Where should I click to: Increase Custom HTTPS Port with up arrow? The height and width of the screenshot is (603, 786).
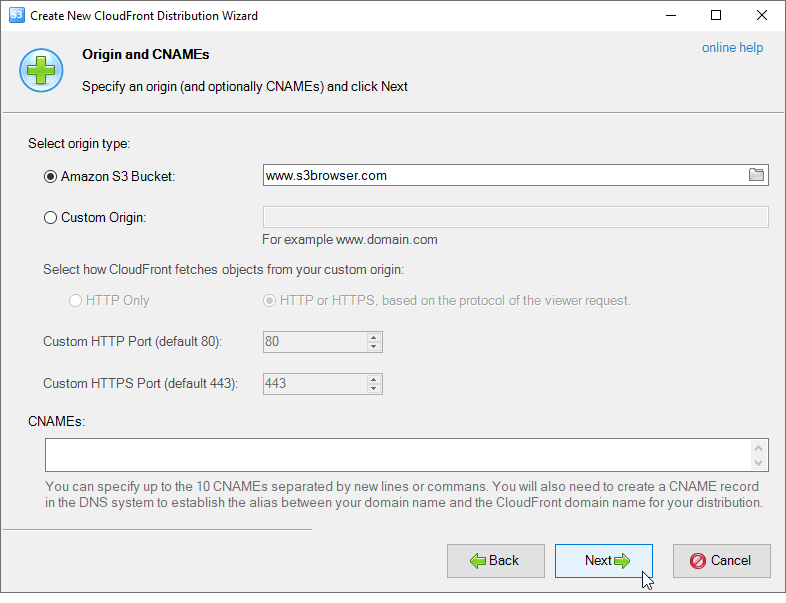coord(373,379)
